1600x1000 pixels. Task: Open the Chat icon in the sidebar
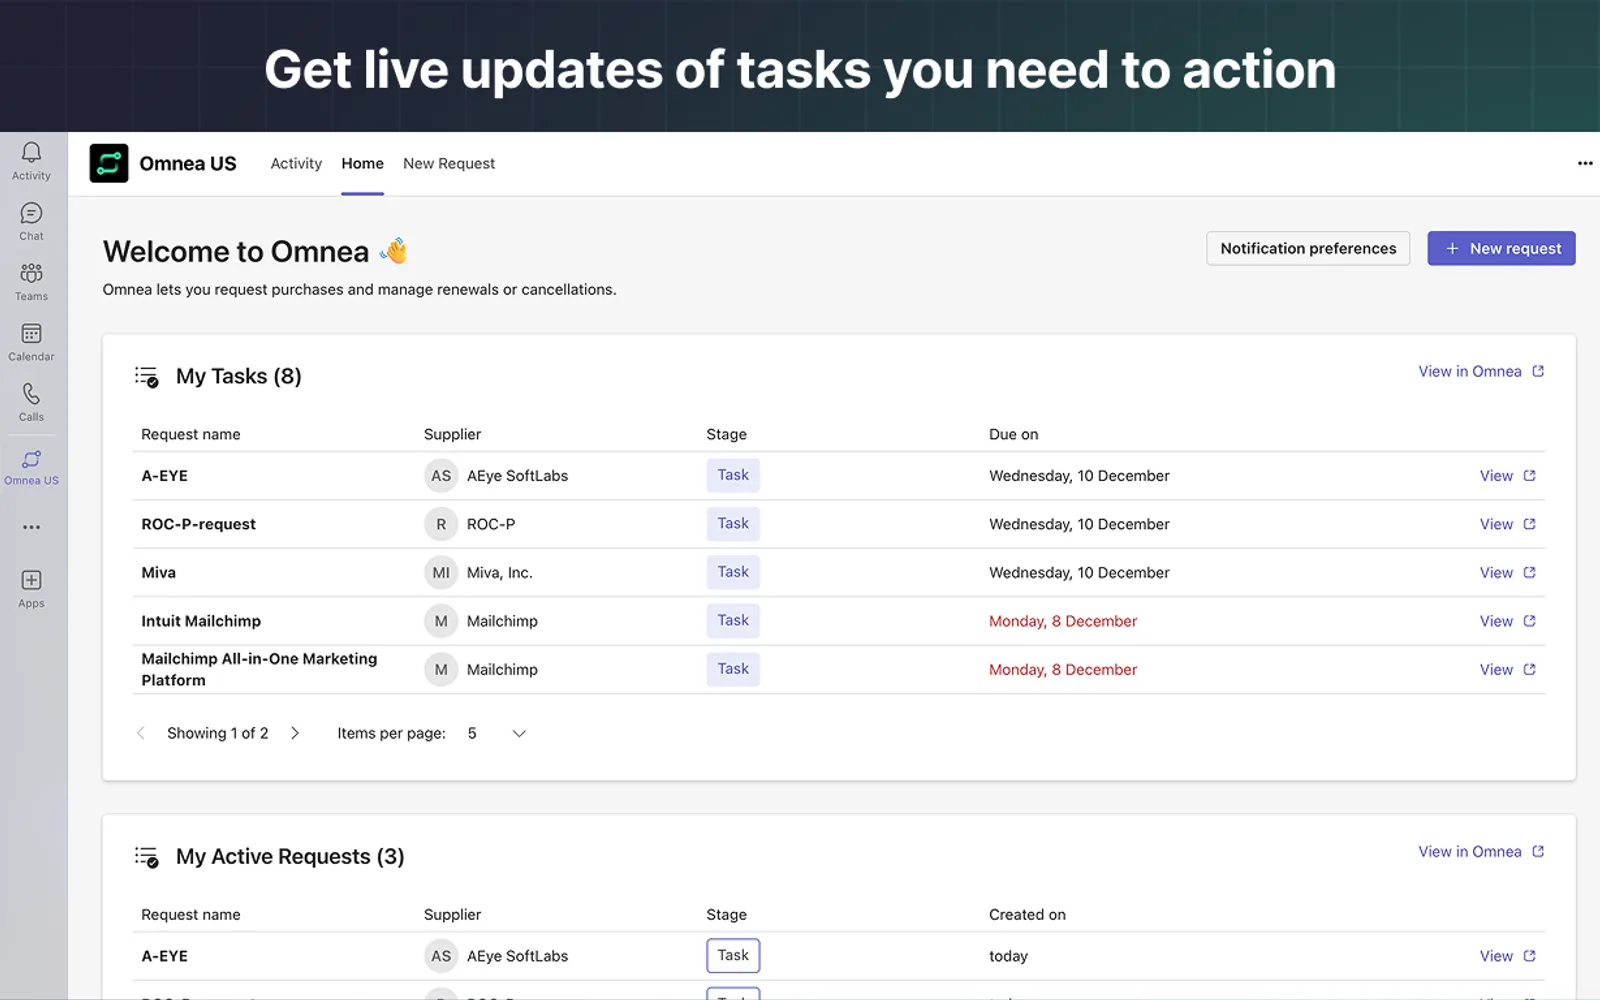click(31, 221)
